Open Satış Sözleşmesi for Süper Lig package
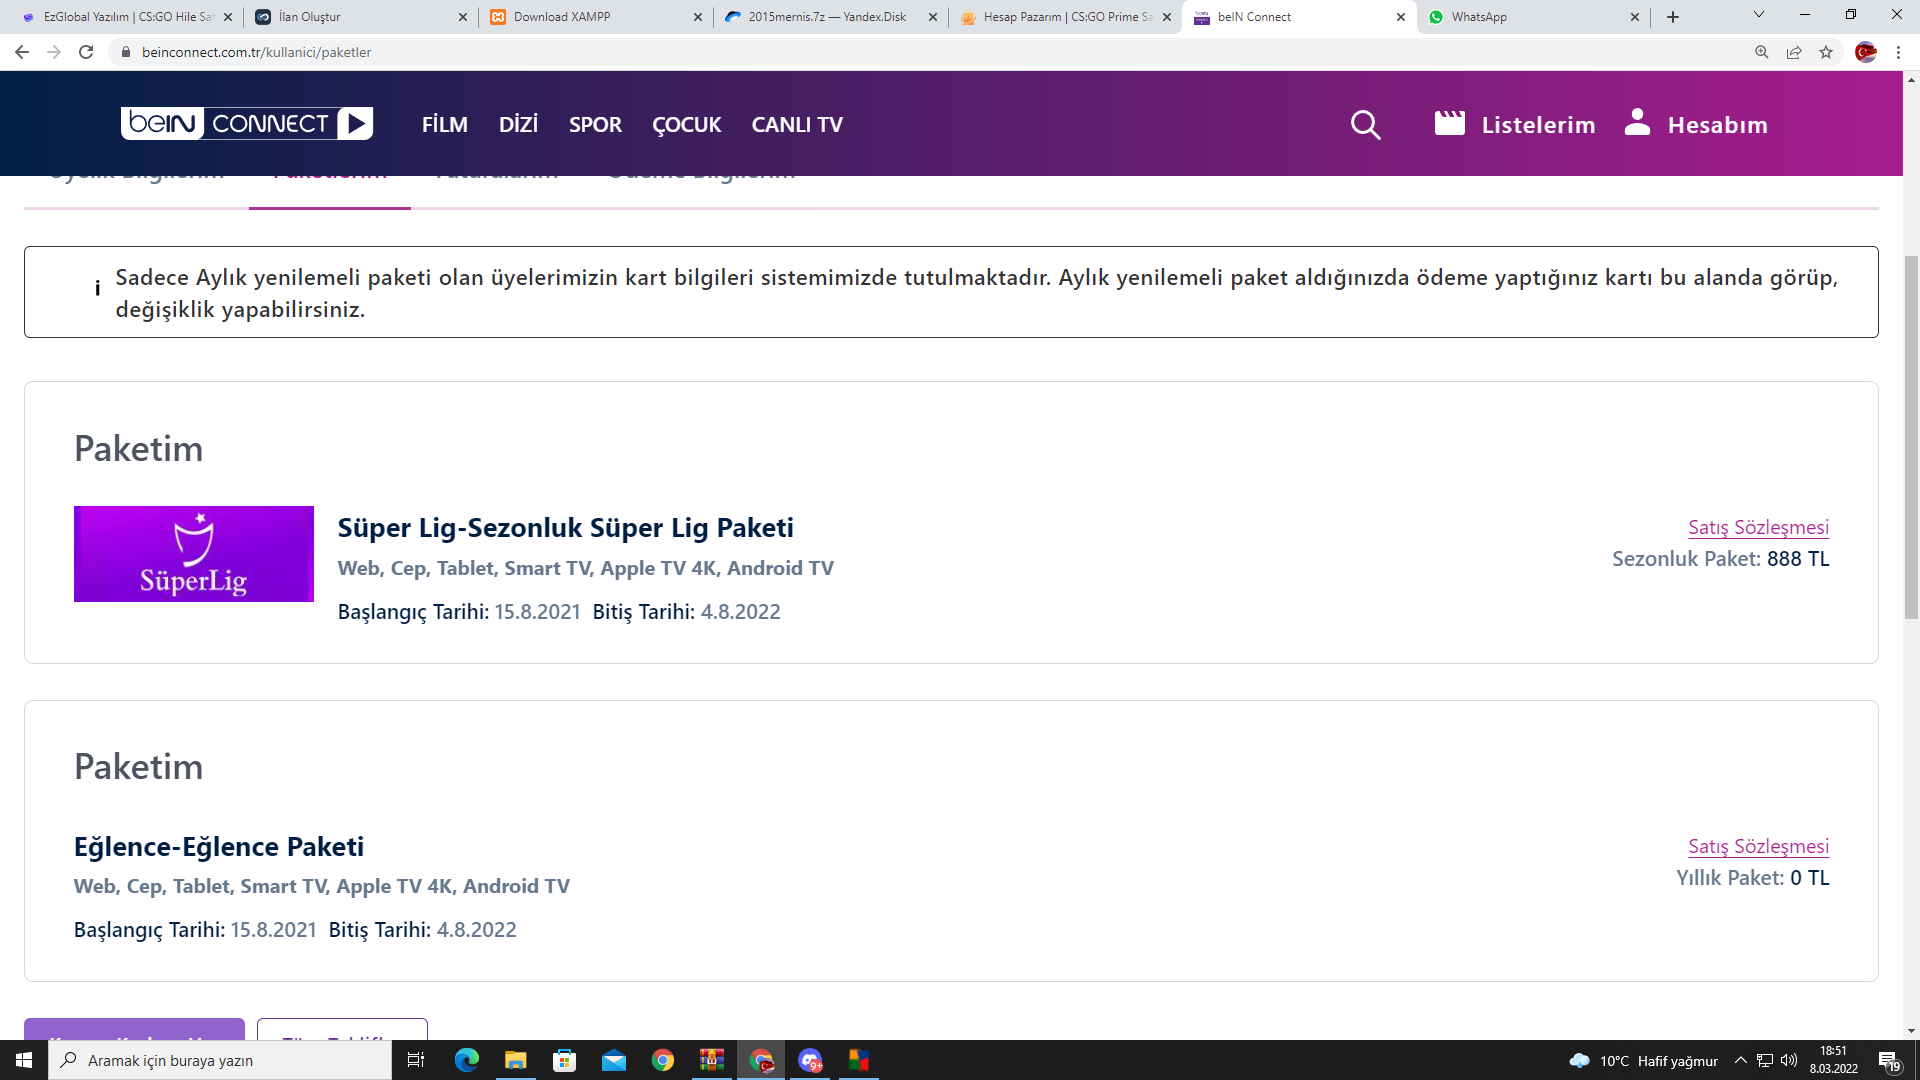The height and width of the screenshot is (1080, 1920). pos(1758,527)
